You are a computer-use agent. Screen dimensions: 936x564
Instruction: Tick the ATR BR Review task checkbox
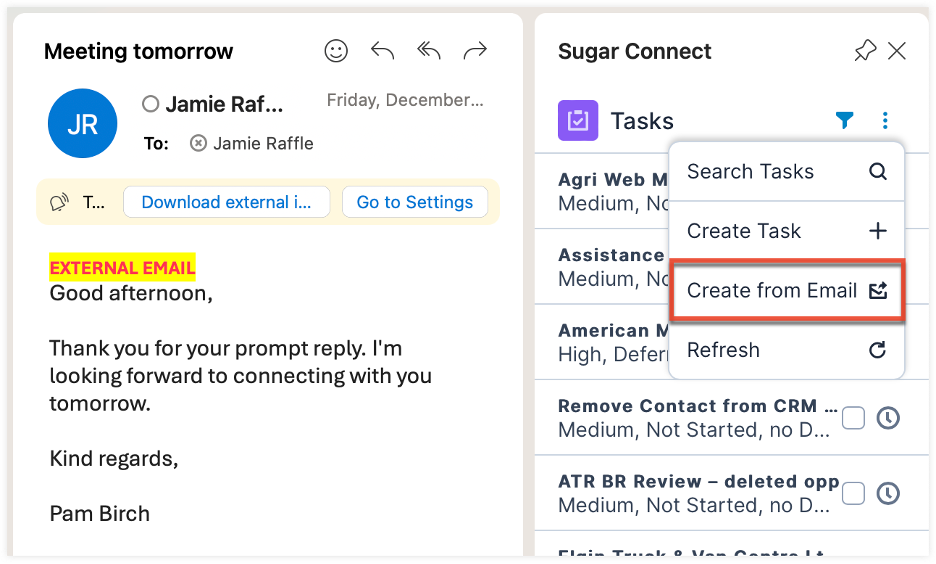click(x=853, y=493)
